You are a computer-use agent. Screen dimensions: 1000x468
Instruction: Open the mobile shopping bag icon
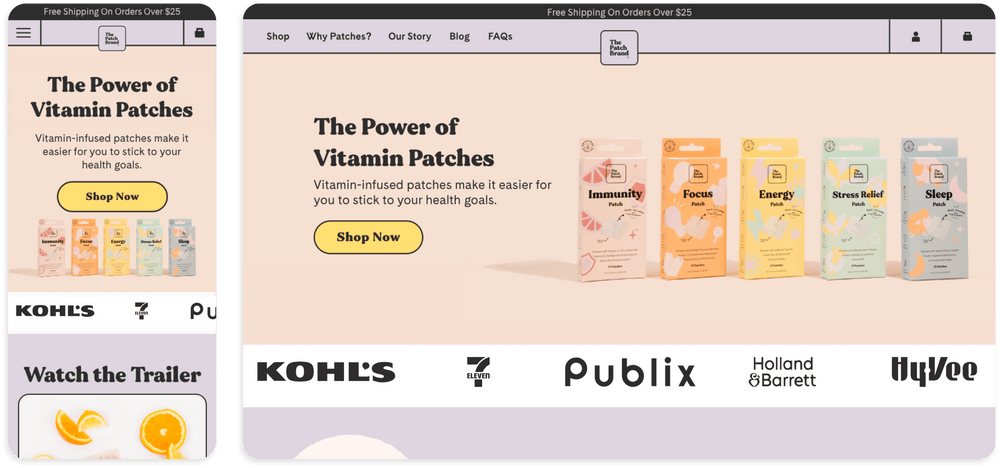(200, 33)
